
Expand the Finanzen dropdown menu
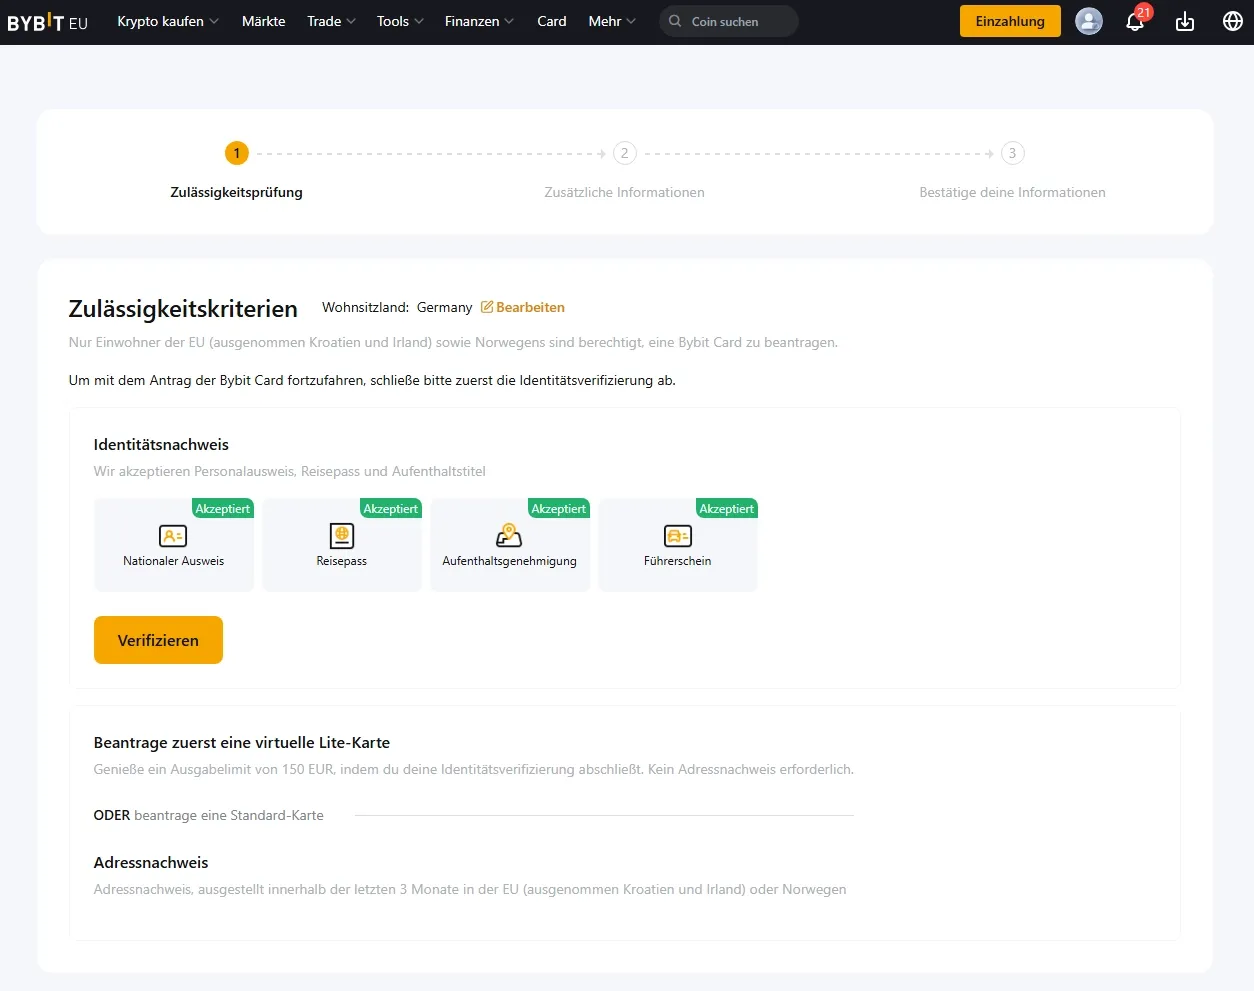coord(479,21)
